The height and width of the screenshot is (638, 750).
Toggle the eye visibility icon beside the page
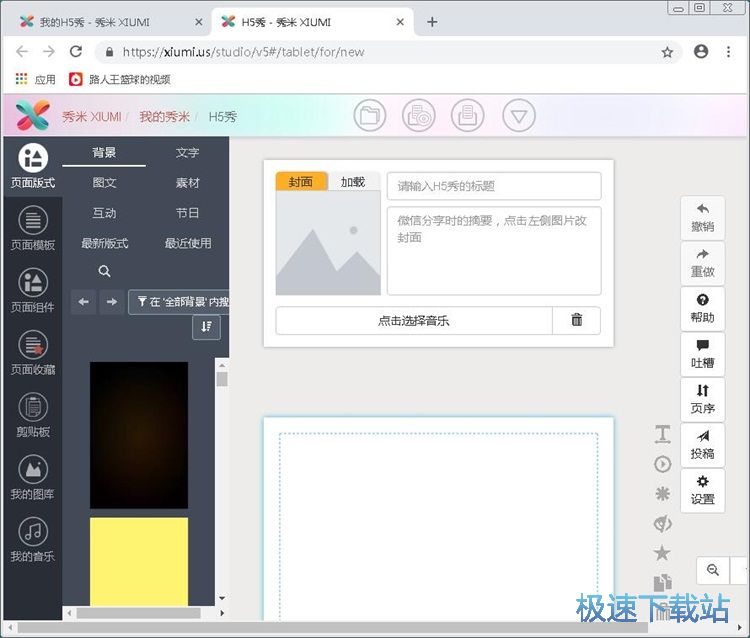click(x=662, y=523)
